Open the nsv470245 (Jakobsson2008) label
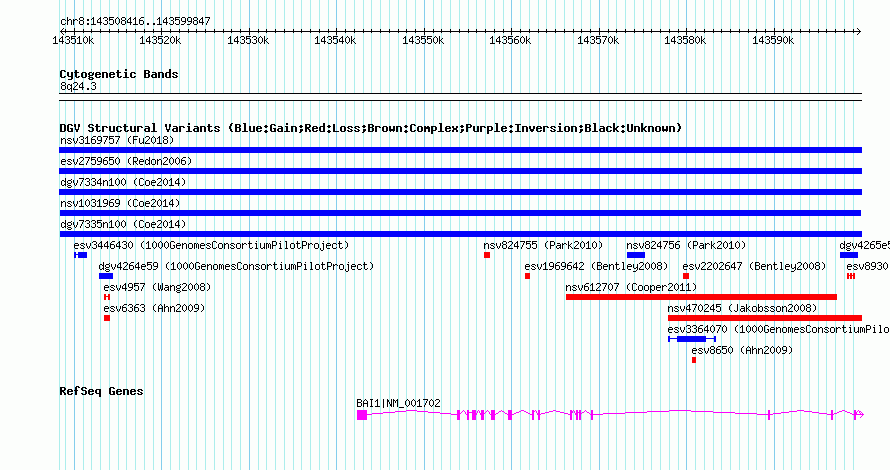The width and height of the screenshot is (890, 470). tap(742, 308)
